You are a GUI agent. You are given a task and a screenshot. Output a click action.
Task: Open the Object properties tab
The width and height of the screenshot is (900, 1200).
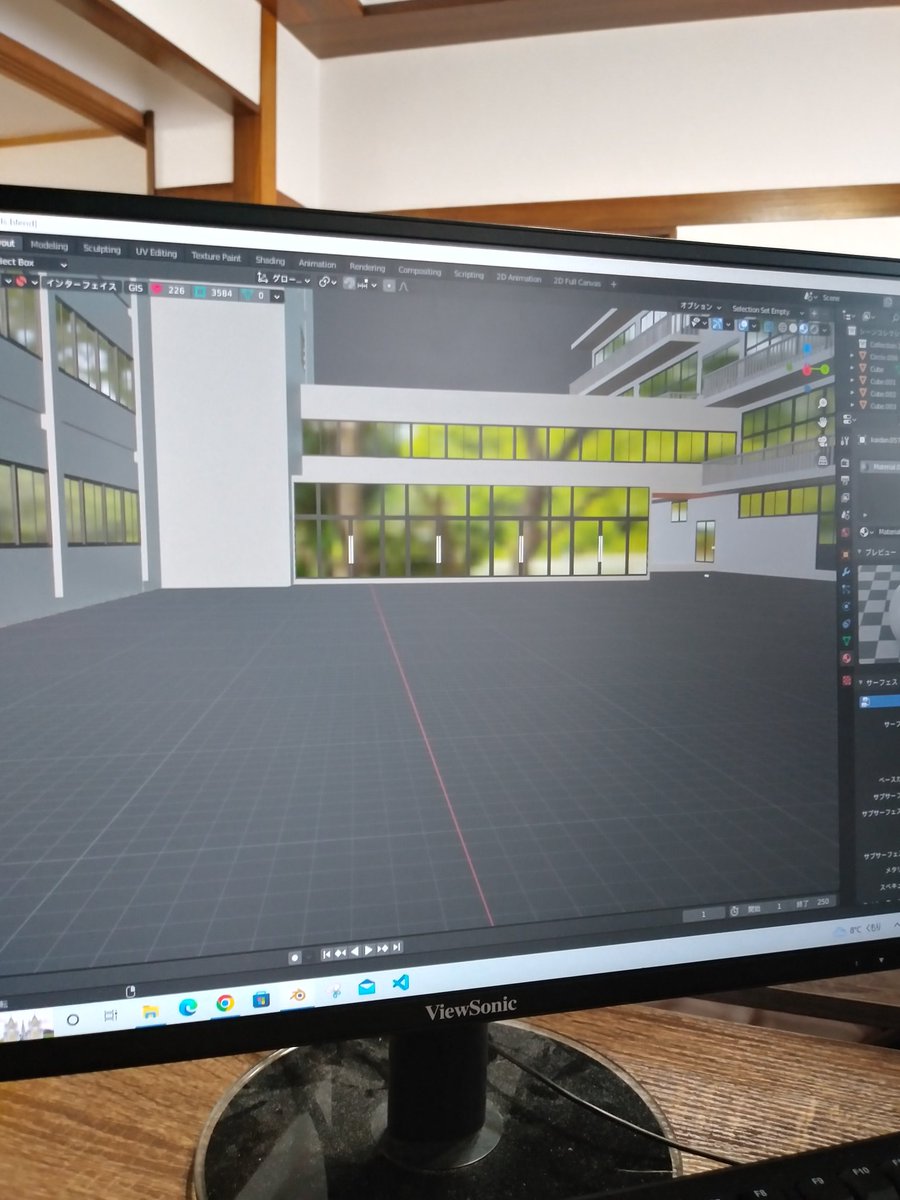[x=845, y=554]
